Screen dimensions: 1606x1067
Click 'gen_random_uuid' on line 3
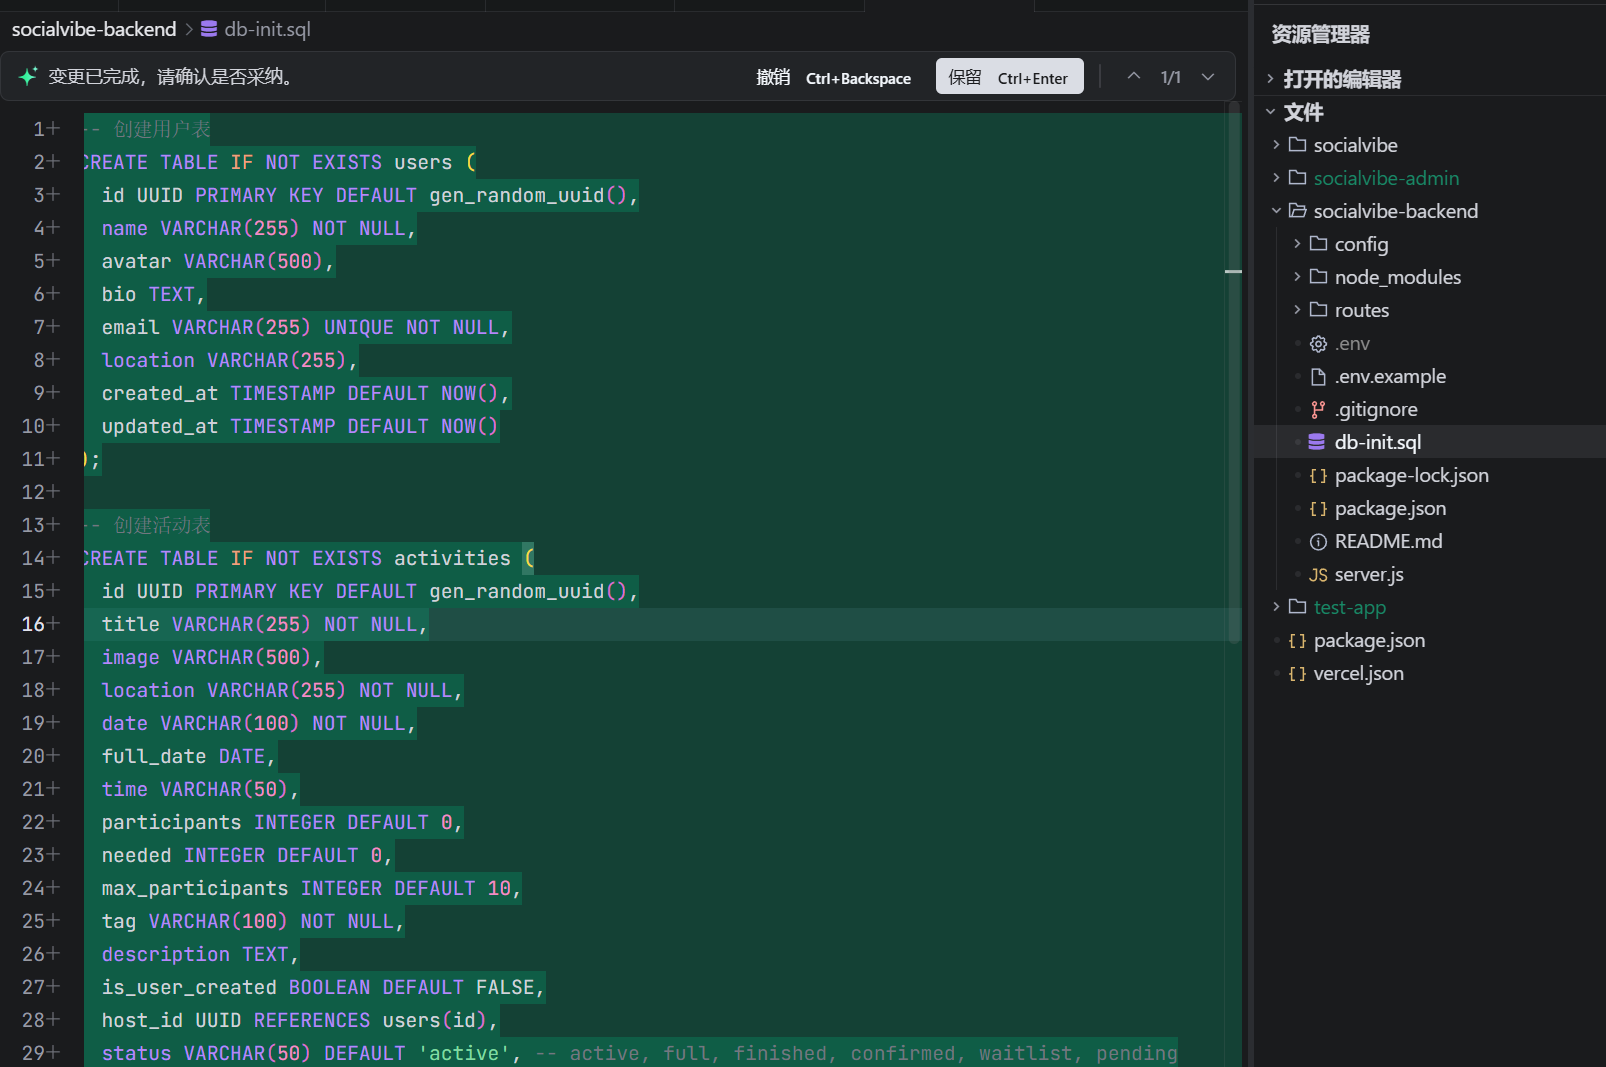click(x=517, y=195)
